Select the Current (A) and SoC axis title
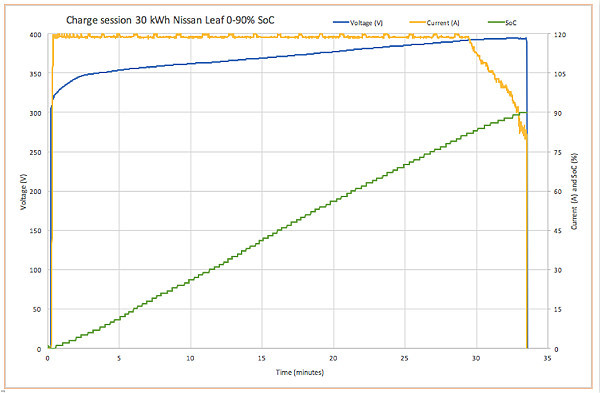Image resolution: width=600 pixels, height=393 pixels. 574,191
